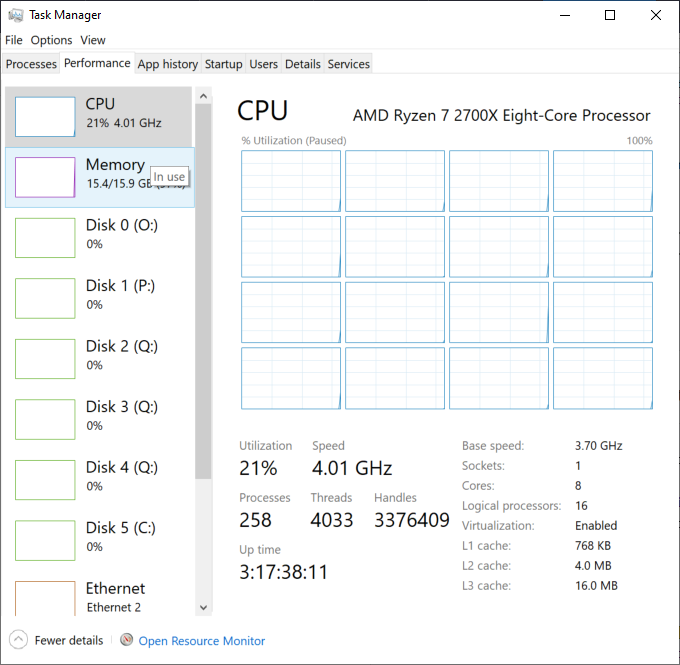This screenshot has height=665, width=680.
Task: Open the Options menu
Action: 51,40
